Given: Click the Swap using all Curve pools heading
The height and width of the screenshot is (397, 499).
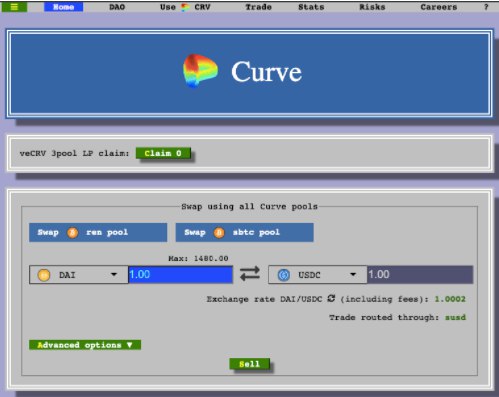Looking at the screenshot, I should [x=249, y=207].
